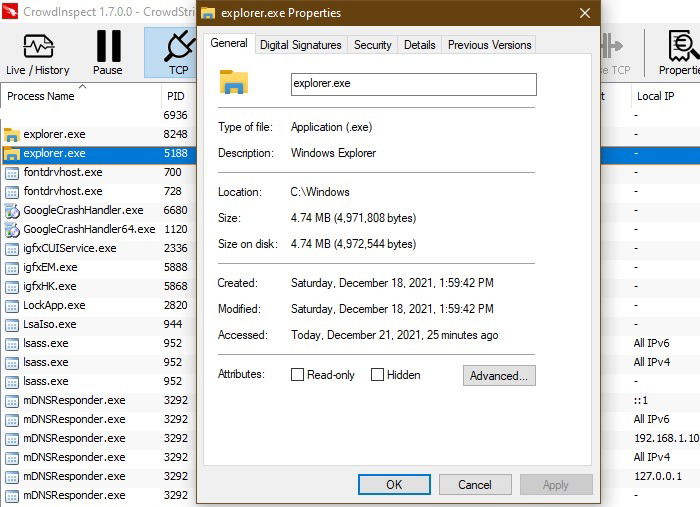This screenshot has width=700, height=507.
Task: Click PID 6936 cell in first row
Action: coord(175,115)
